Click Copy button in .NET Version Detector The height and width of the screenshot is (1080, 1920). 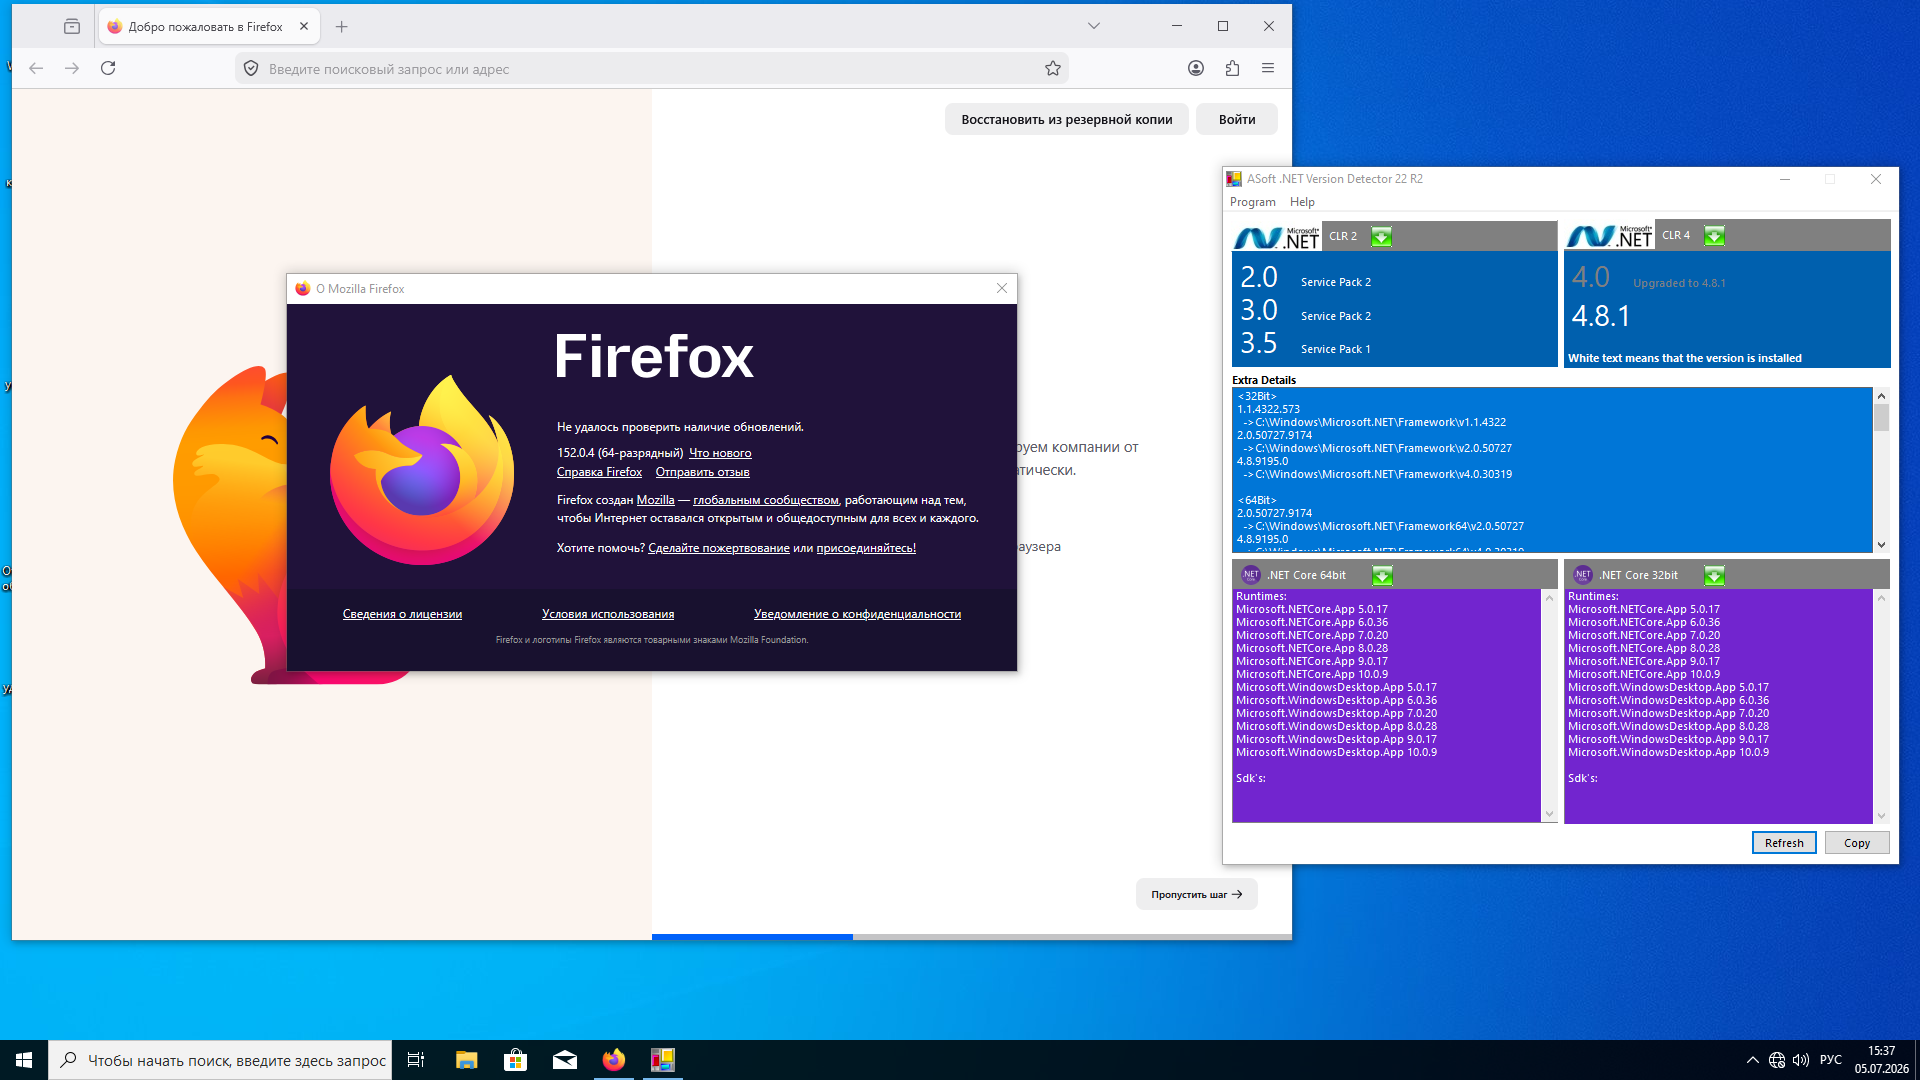(1857, 843)
